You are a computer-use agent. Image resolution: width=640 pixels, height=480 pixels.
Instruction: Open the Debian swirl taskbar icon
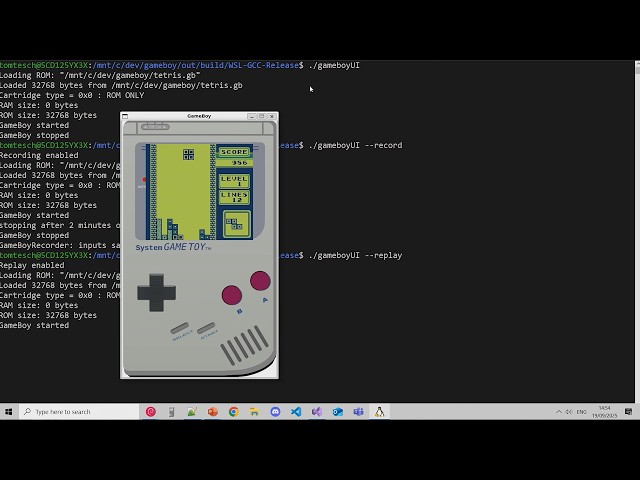[151, 412]
